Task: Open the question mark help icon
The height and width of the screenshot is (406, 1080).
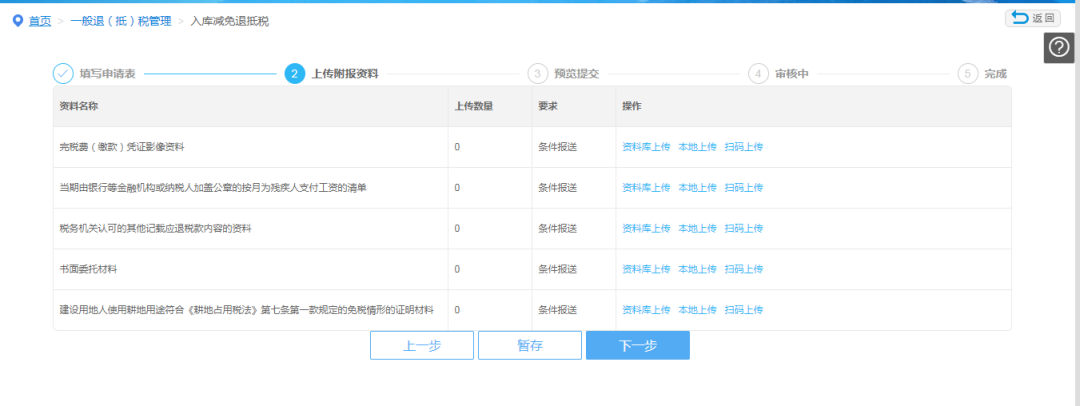Action: pos(1059,48)
